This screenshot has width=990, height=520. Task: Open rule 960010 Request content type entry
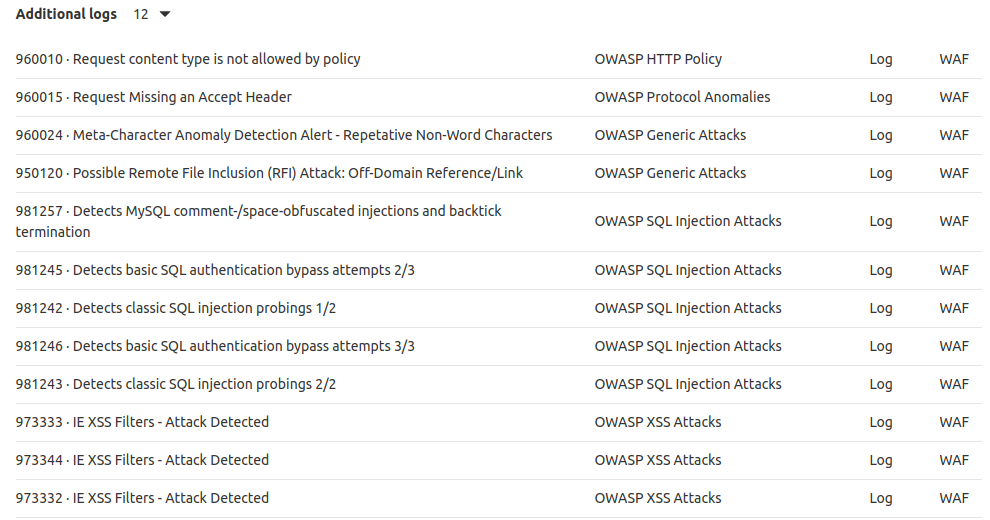click(188, 59)
